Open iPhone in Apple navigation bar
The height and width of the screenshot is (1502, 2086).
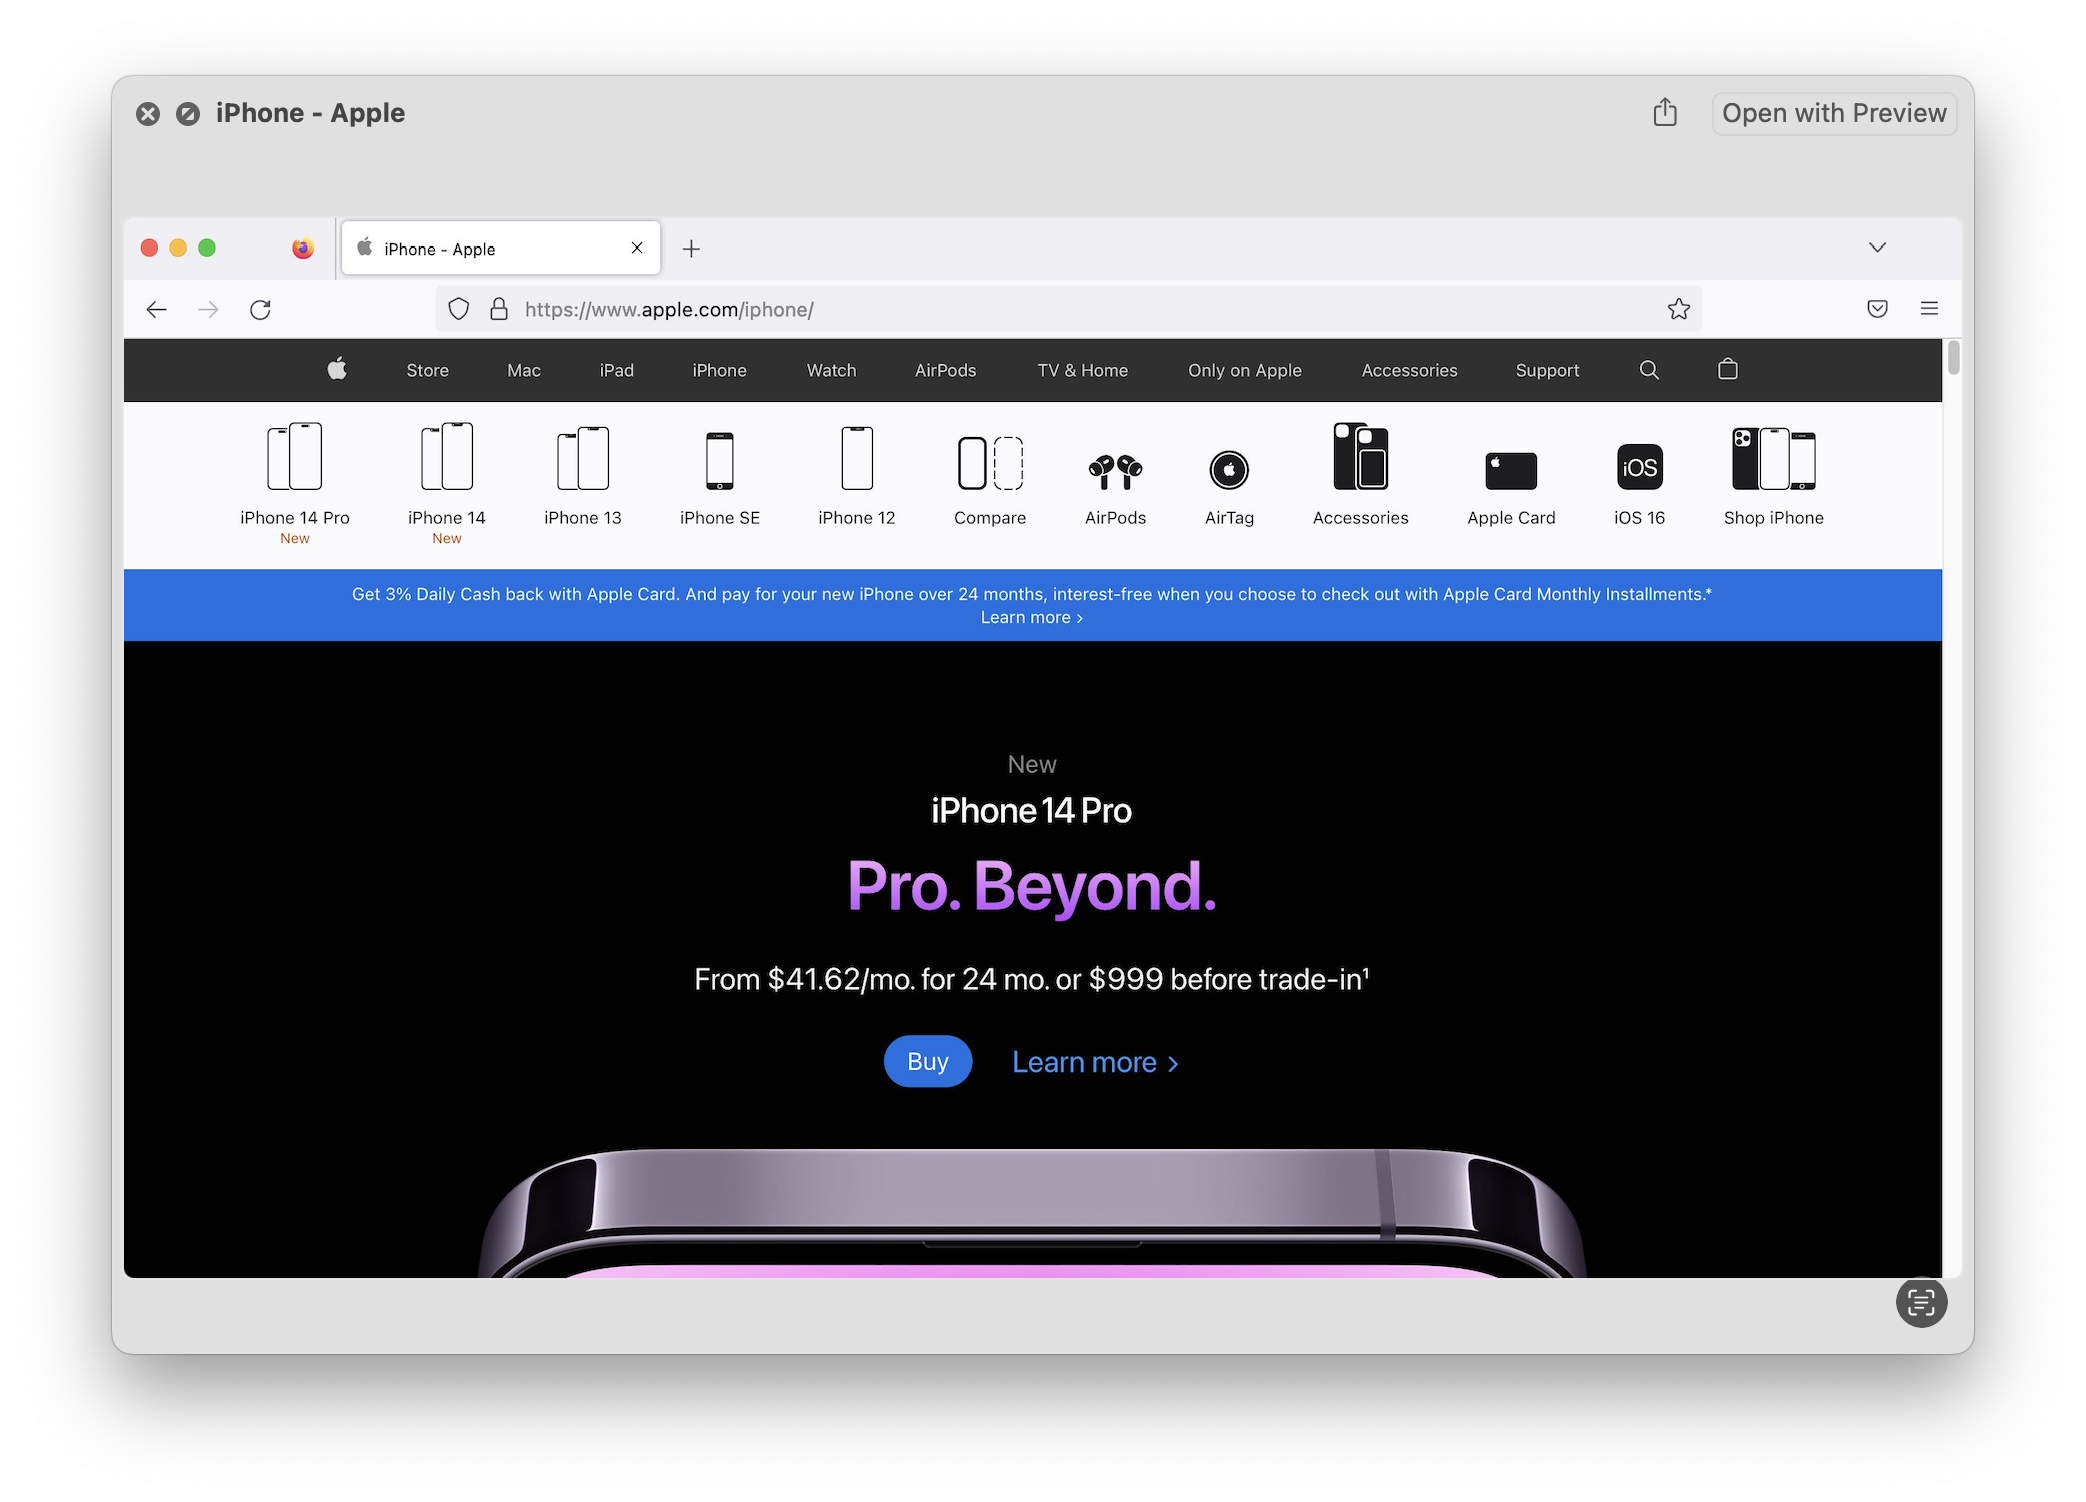pyautogui.click(x=719, y=370)
